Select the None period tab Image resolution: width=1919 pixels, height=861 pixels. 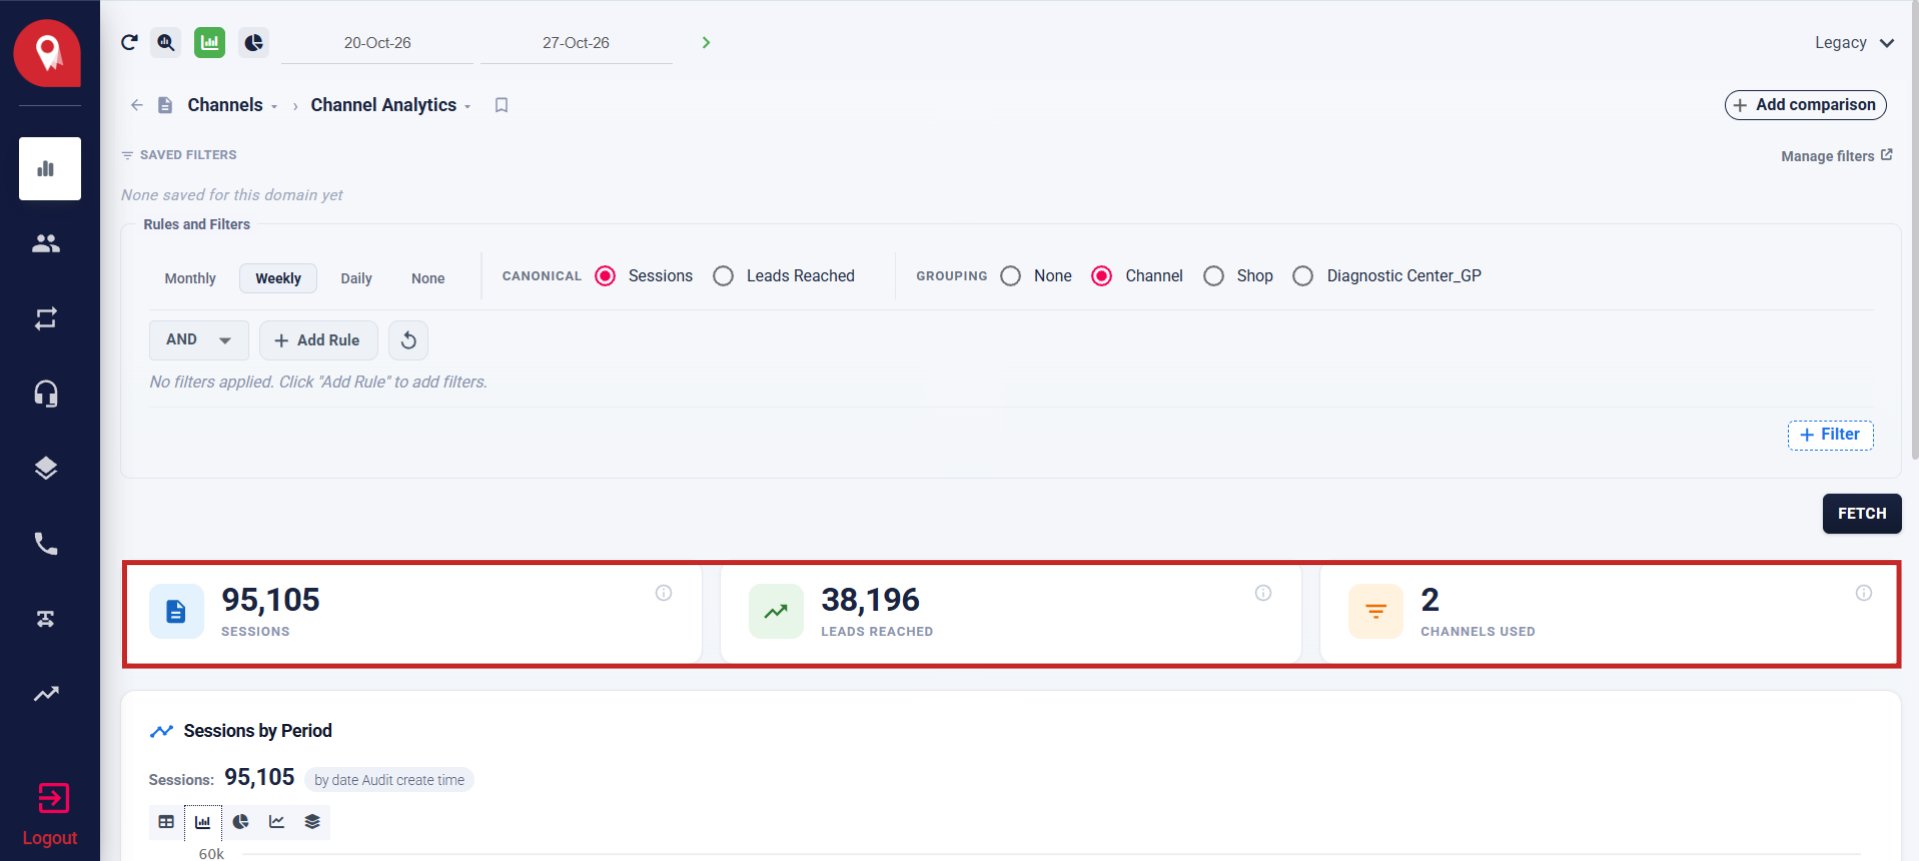(x=428, y=278)
